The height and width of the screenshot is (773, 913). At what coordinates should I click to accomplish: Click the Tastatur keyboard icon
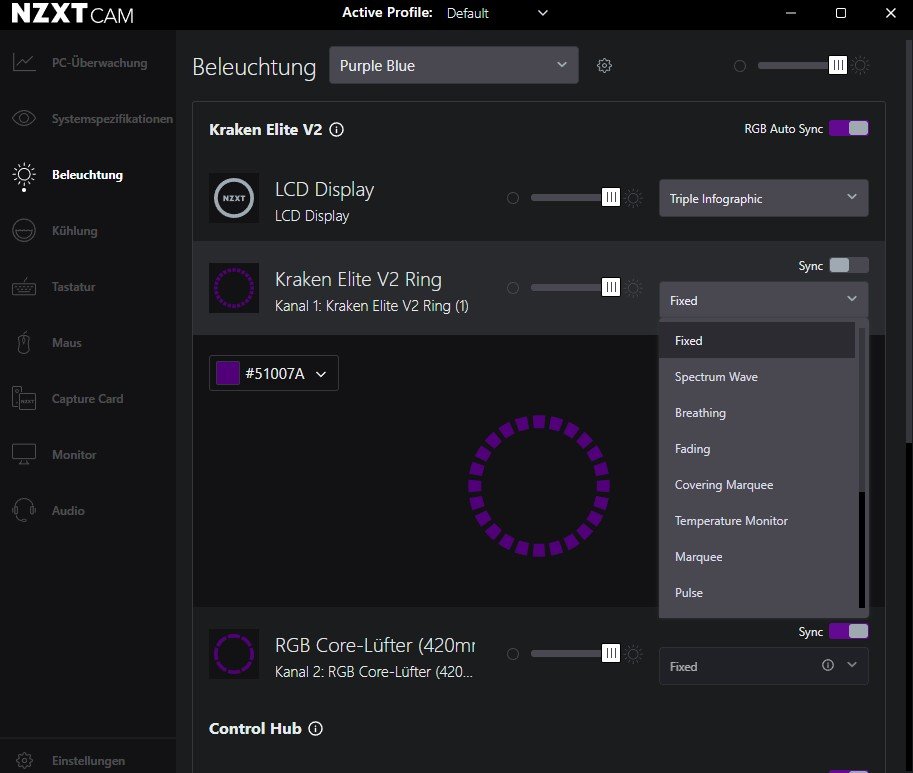click(x=24, y=286)
